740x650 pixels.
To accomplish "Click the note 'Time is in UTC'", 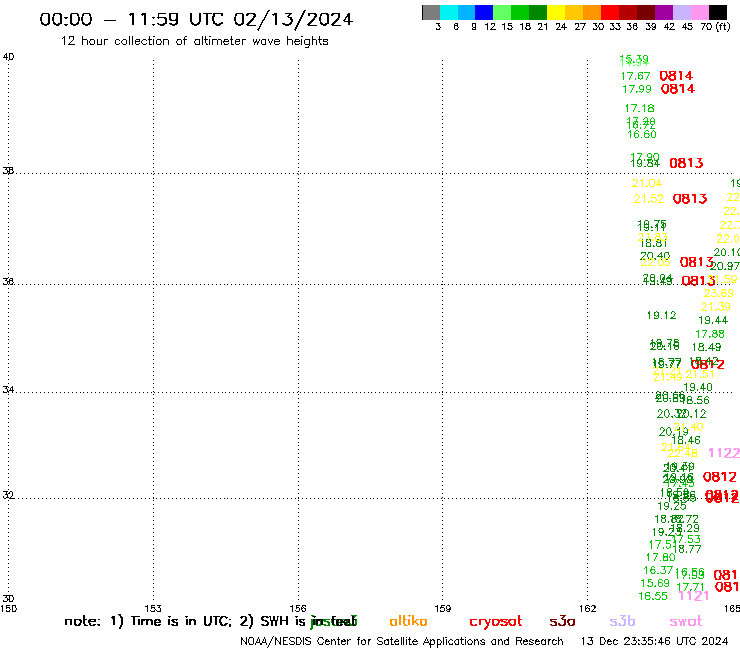I will pos(181,621).
